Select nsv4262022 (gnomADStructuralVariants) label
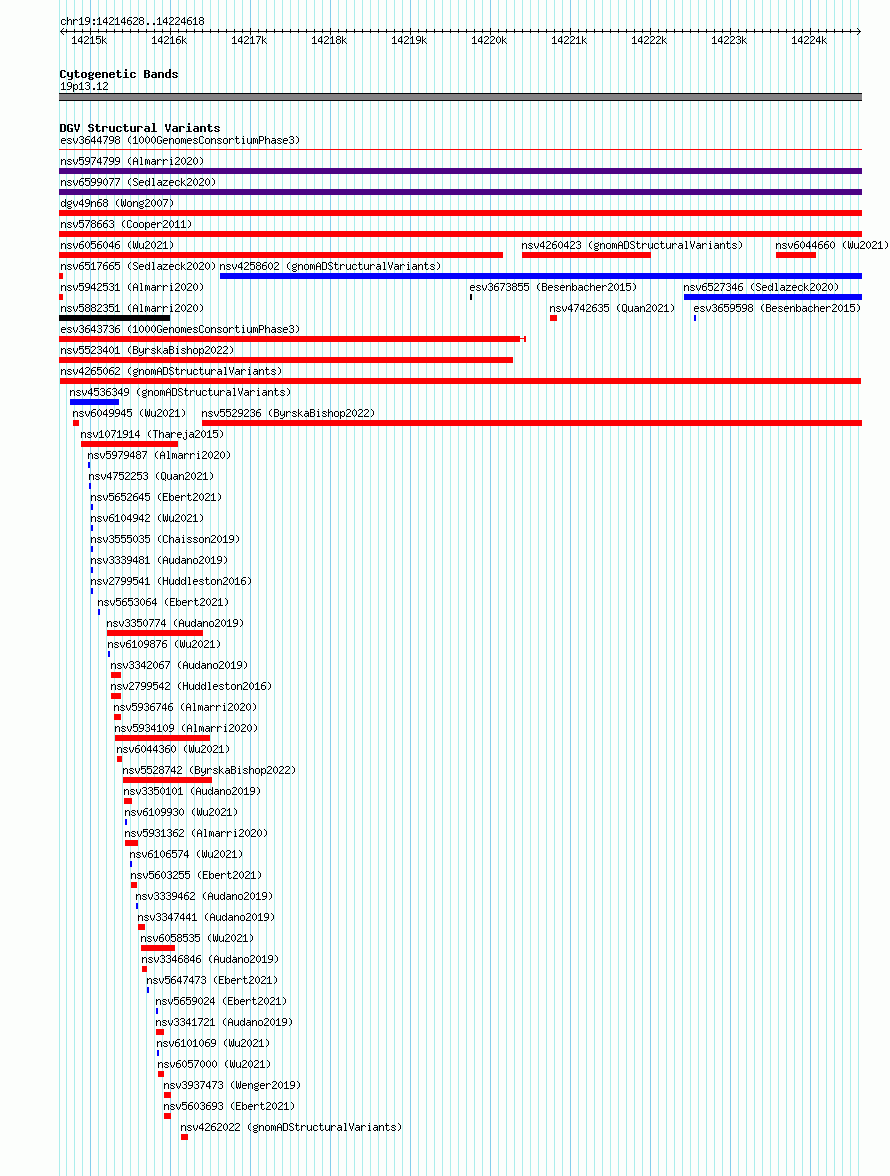 point(291,1127)
